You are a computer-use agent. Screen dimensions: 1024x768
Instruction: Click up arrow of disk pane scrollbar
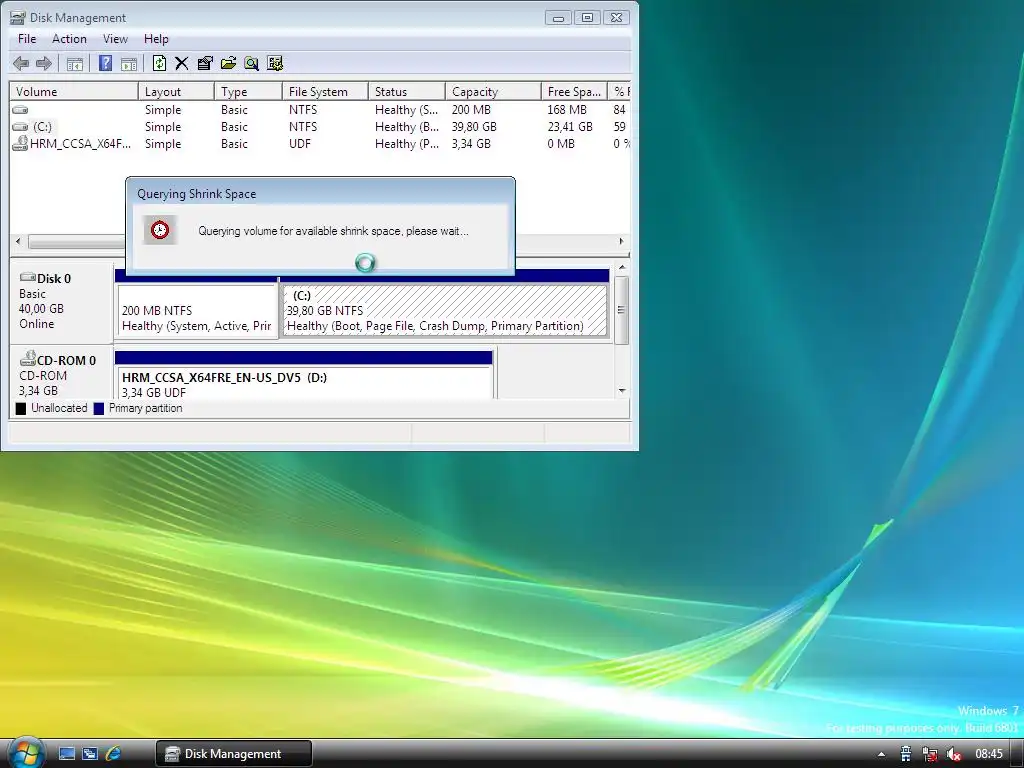click(622, 268)
